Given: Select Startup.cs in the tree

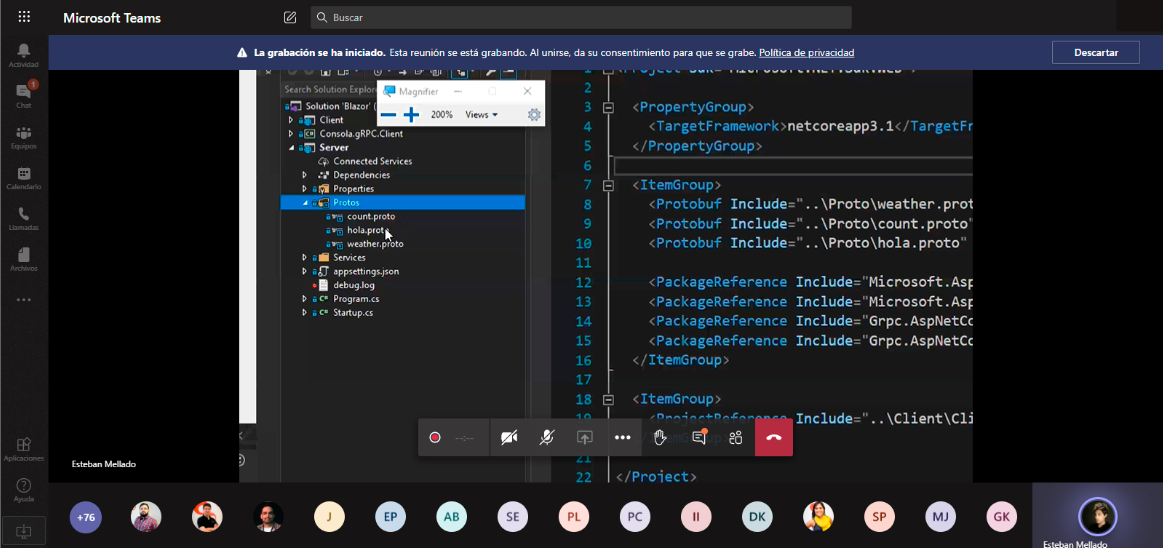Looking at the screenshot, I should (353, 312).
